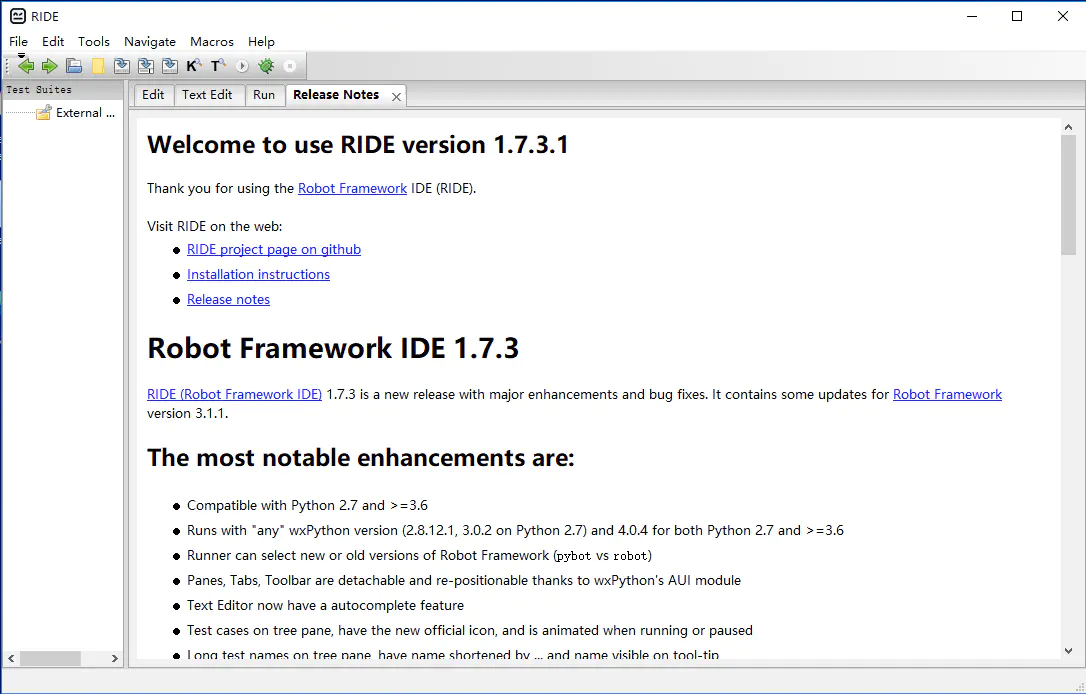Image resolution: width=1086 pixels, height=694 pixels.
Task: Click the green bug debug icon
Action: pos(266,66)
